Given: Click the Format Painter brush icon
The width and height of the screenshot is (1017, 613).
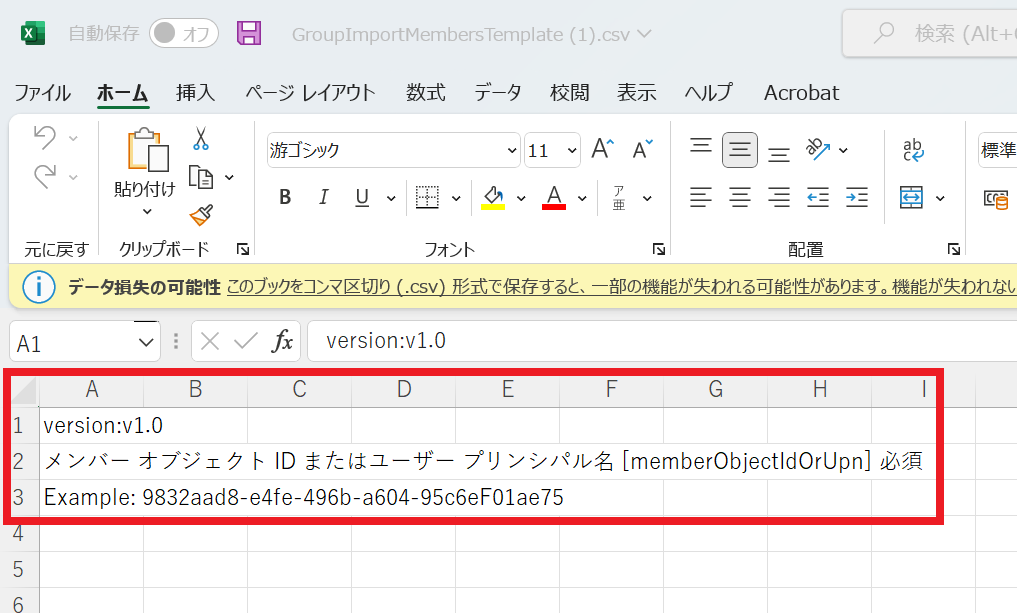Looking at the screenshot, I should (201, 214).
